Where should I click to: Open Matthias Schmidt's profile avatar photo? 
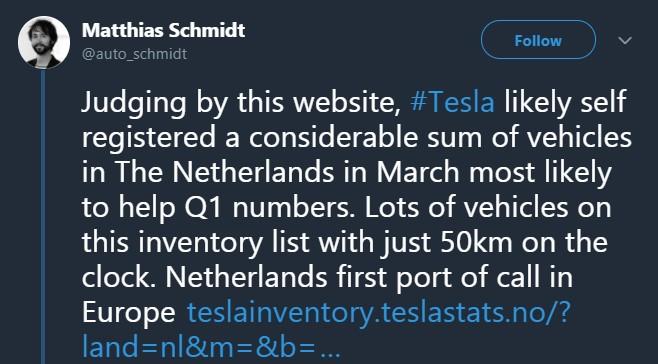tap(44, 42)
